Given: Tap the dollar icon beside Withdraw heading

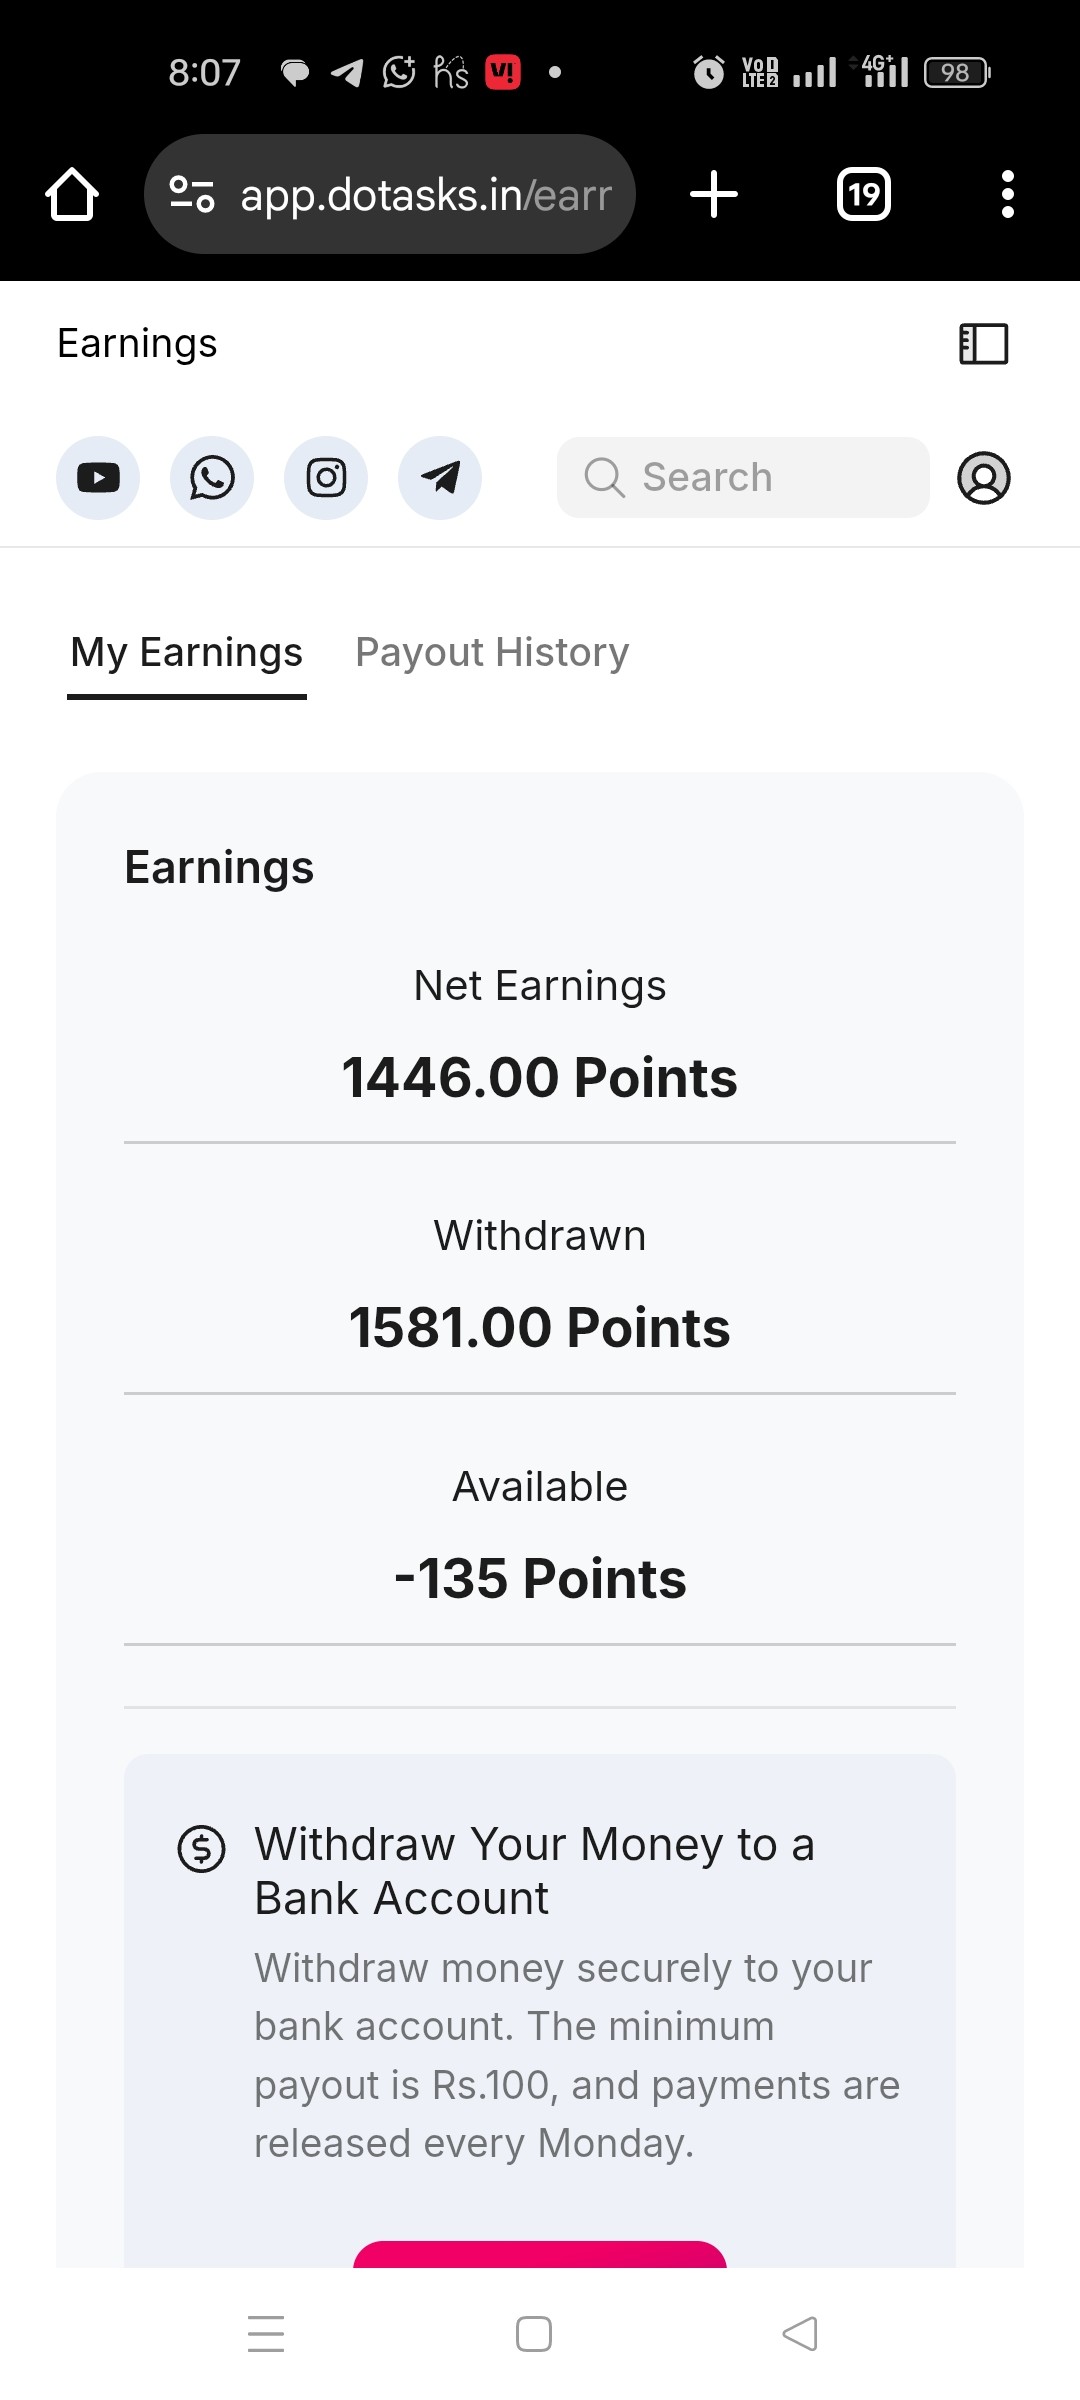Looking at the screenshot, I should (x=202, y=1848).
